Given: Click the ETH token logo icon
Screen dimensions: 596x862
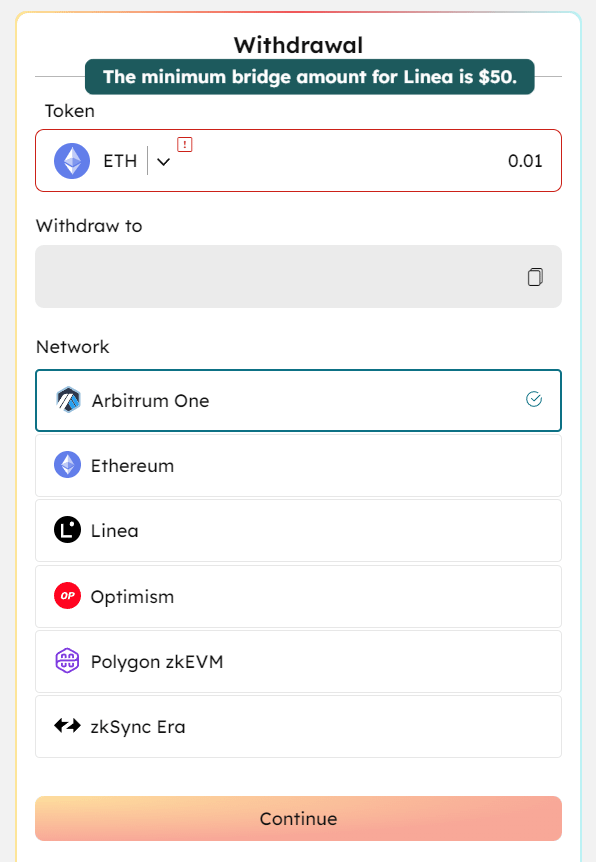Looking at the screenshot, I should pos(72,161).
